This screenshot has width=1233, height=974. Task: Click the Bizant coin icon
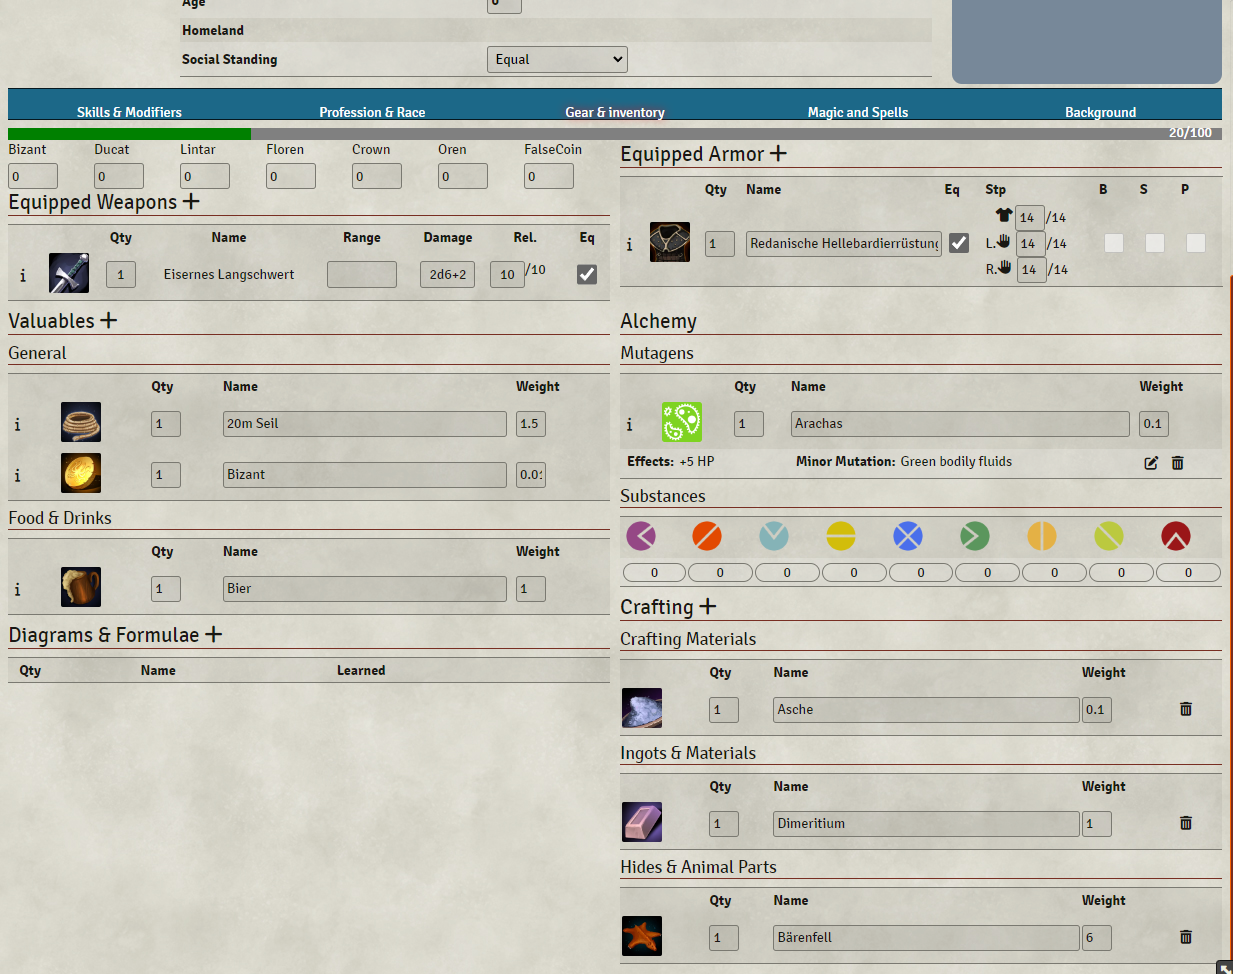81,473
